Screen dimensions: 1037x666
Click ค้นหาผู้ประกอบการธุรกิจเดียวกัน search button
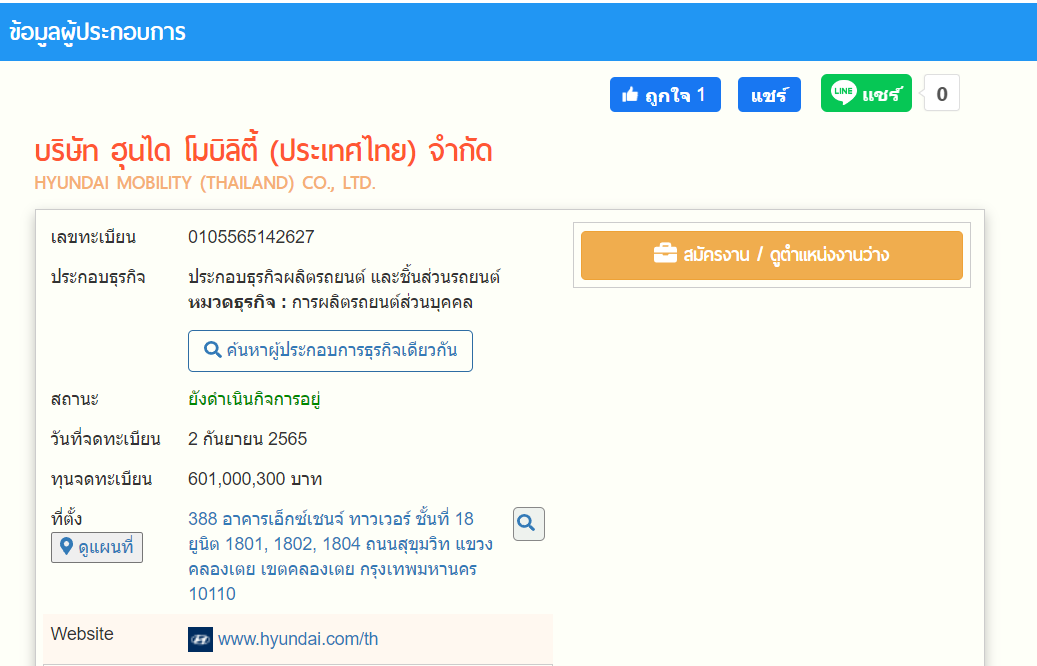pos(330,351)
